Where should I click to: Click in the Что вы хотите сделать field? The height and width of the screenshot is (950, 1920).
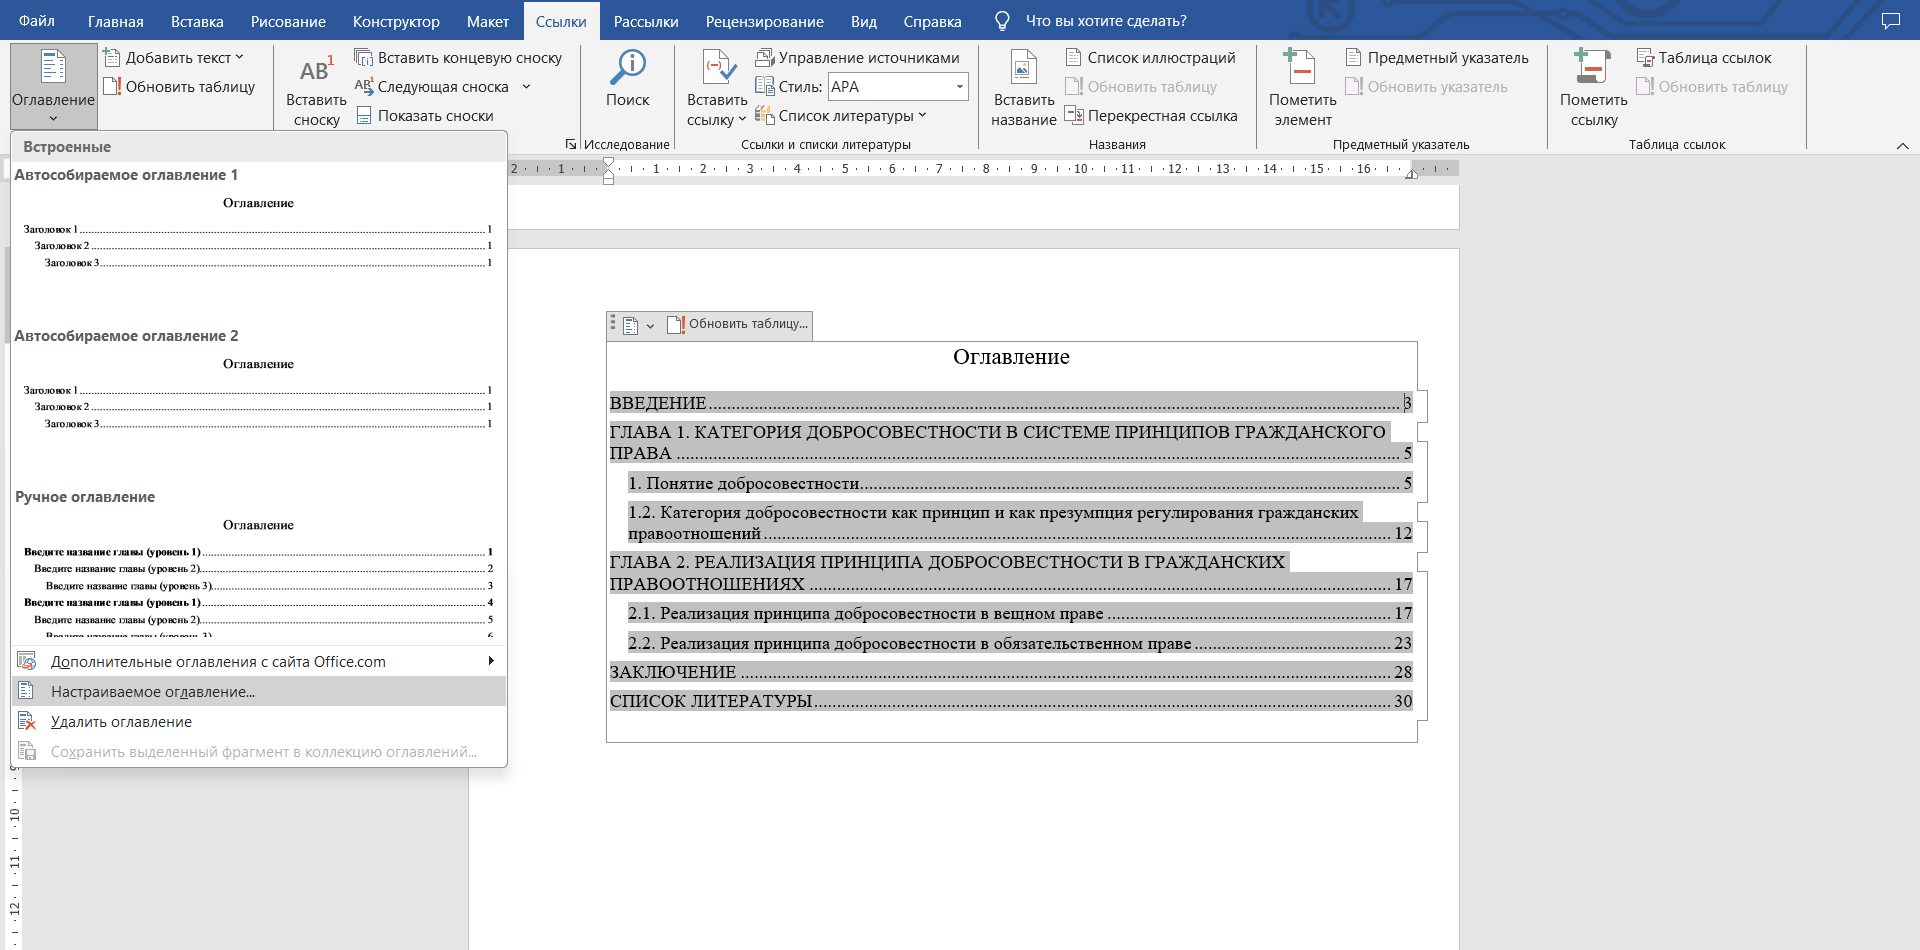click(x=1106, y=21)
